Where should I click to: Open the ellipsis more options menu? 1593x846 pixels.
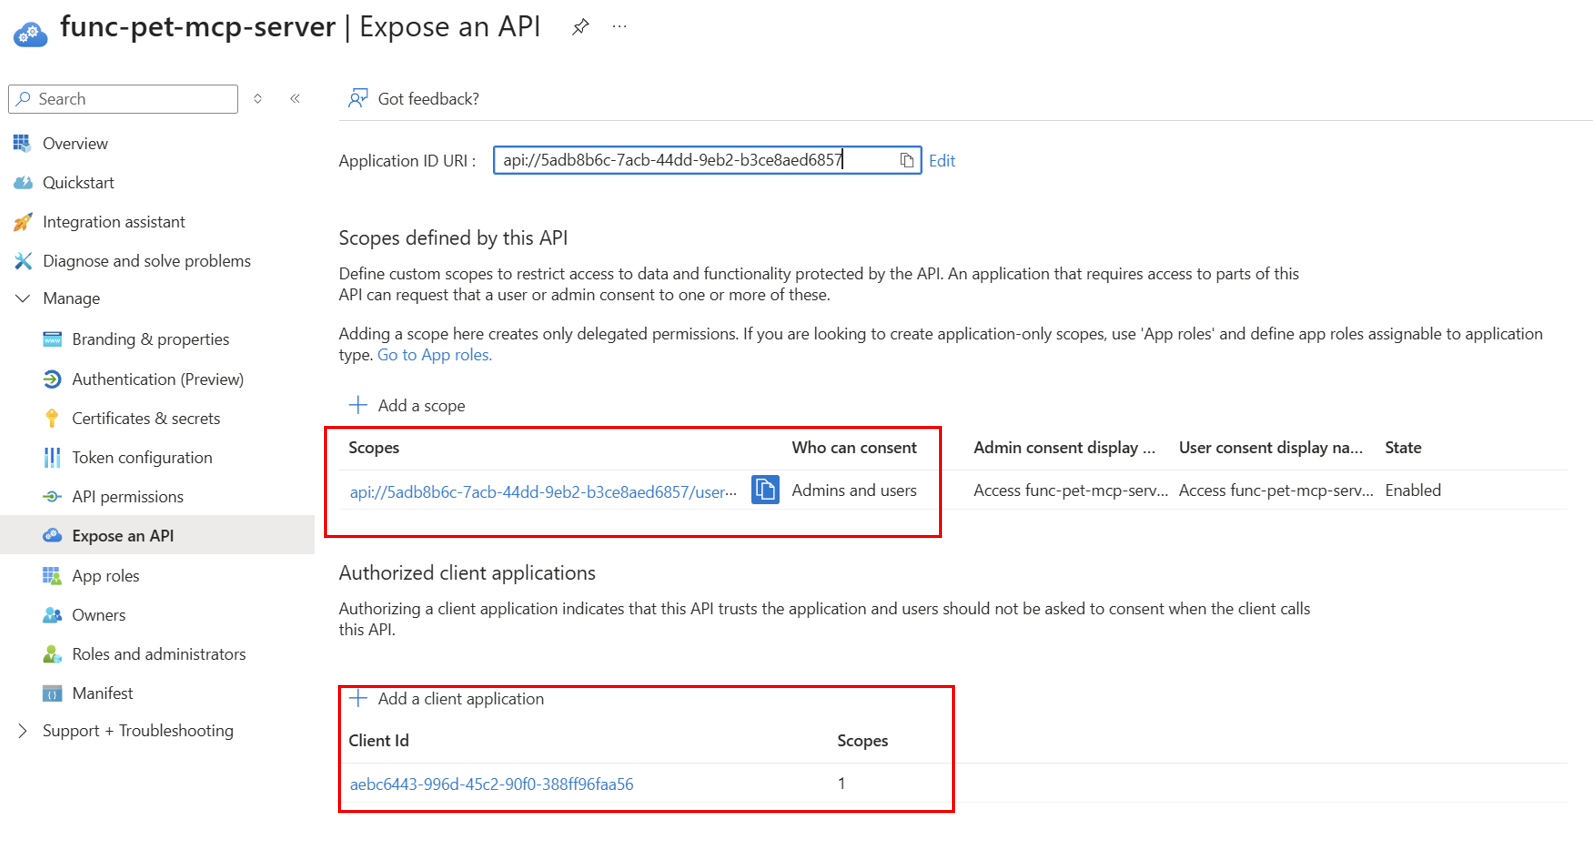click(x=620, y=27)
